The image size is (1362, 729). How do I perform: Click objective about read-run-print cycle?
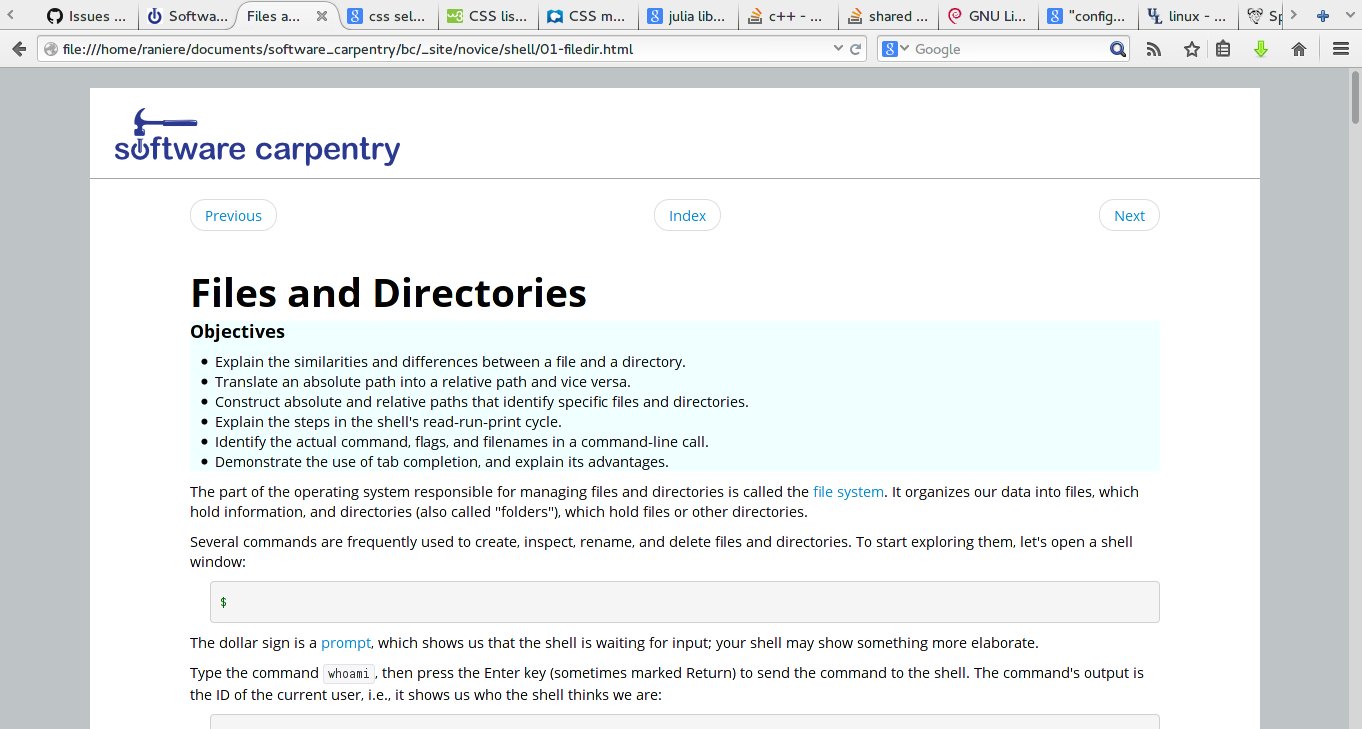pos(388,421)
